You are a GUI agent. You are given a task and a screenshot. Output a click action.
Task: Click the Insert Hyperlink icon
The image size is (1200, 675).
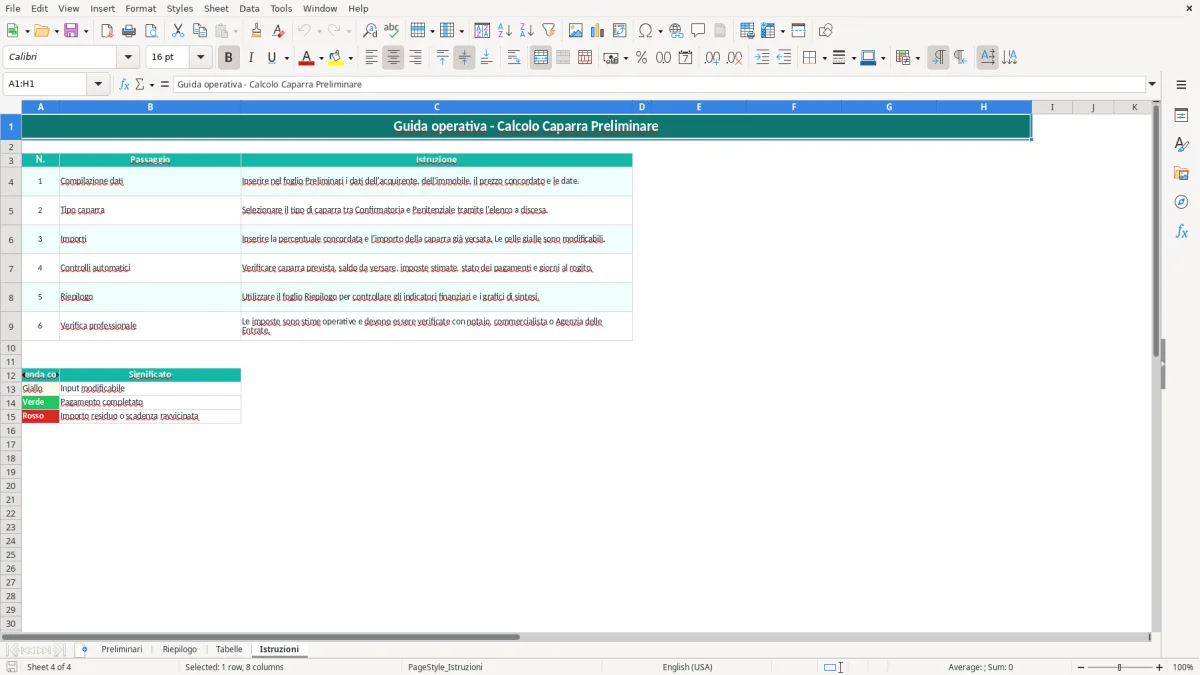point(676,31)
